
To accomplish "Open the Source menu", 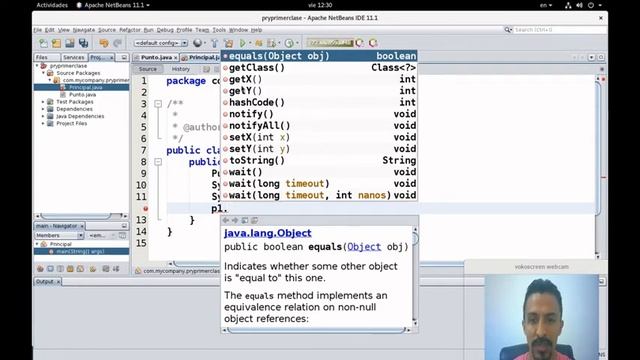I will [107, 30].
